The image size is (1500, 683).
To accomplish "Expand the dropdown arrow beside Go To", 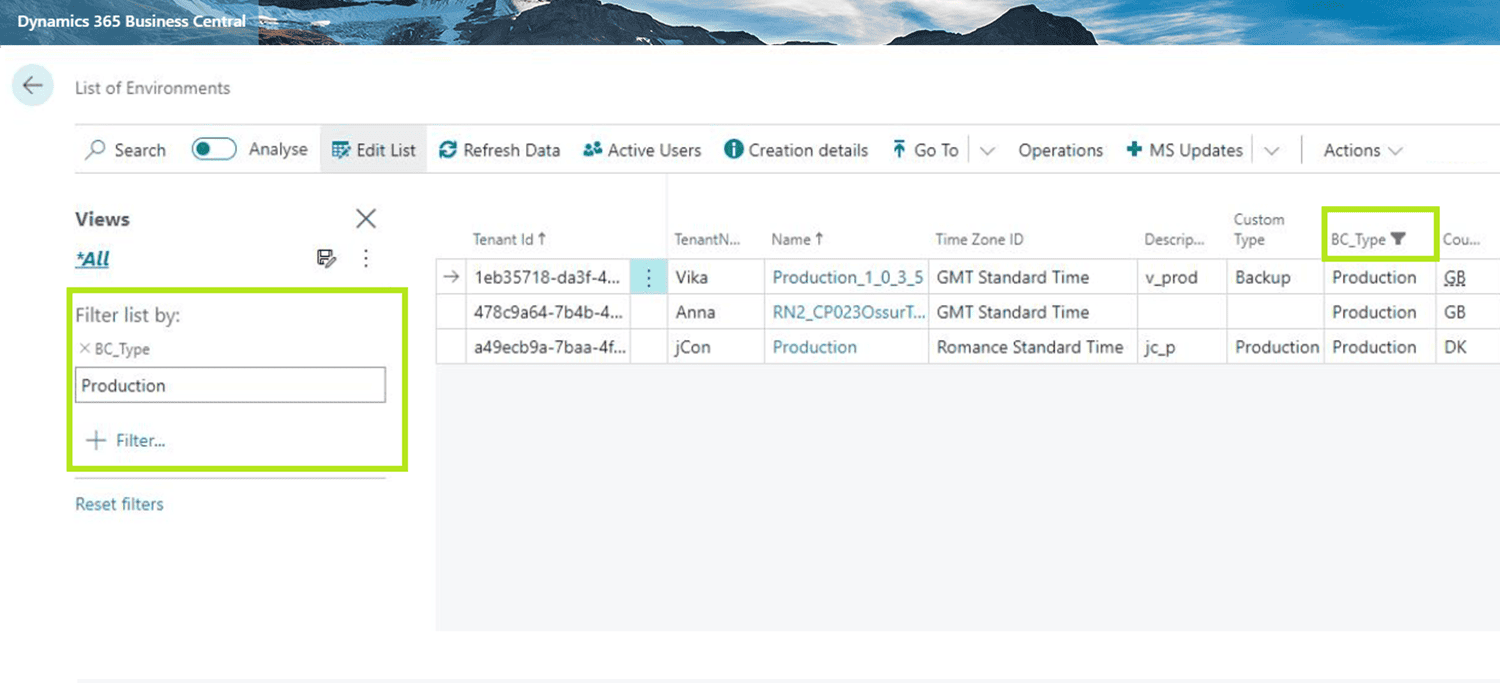I will click(987, 151).
